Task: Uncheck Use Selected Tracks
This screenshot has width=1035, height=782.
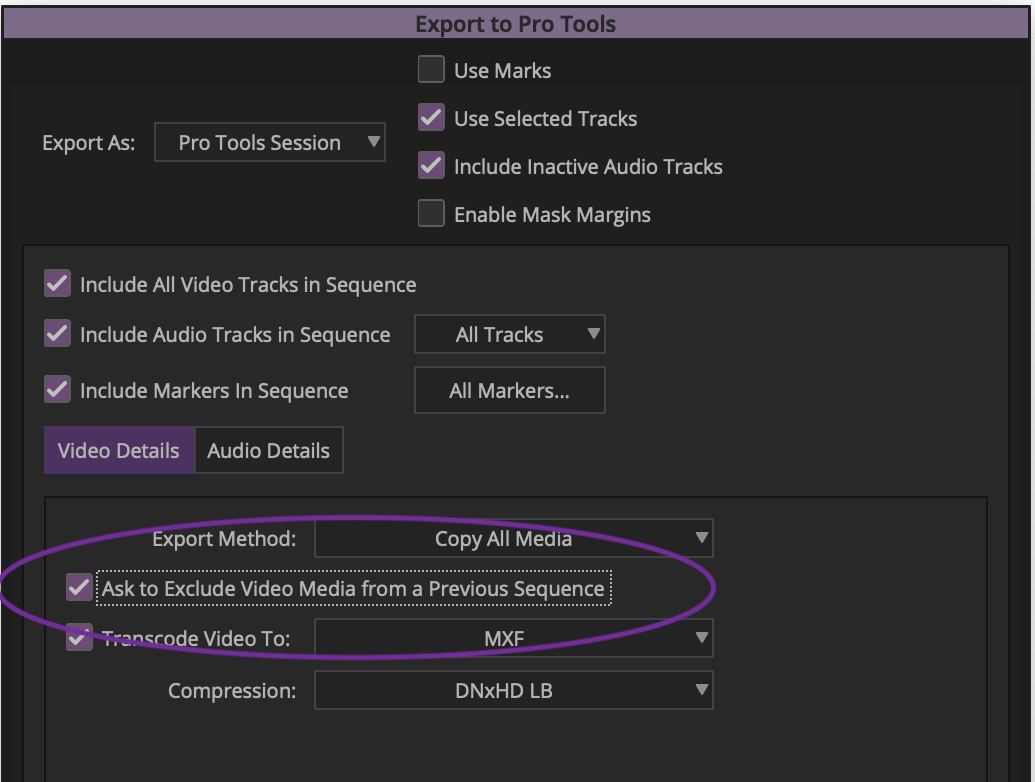Action: (x=431, y=118)
